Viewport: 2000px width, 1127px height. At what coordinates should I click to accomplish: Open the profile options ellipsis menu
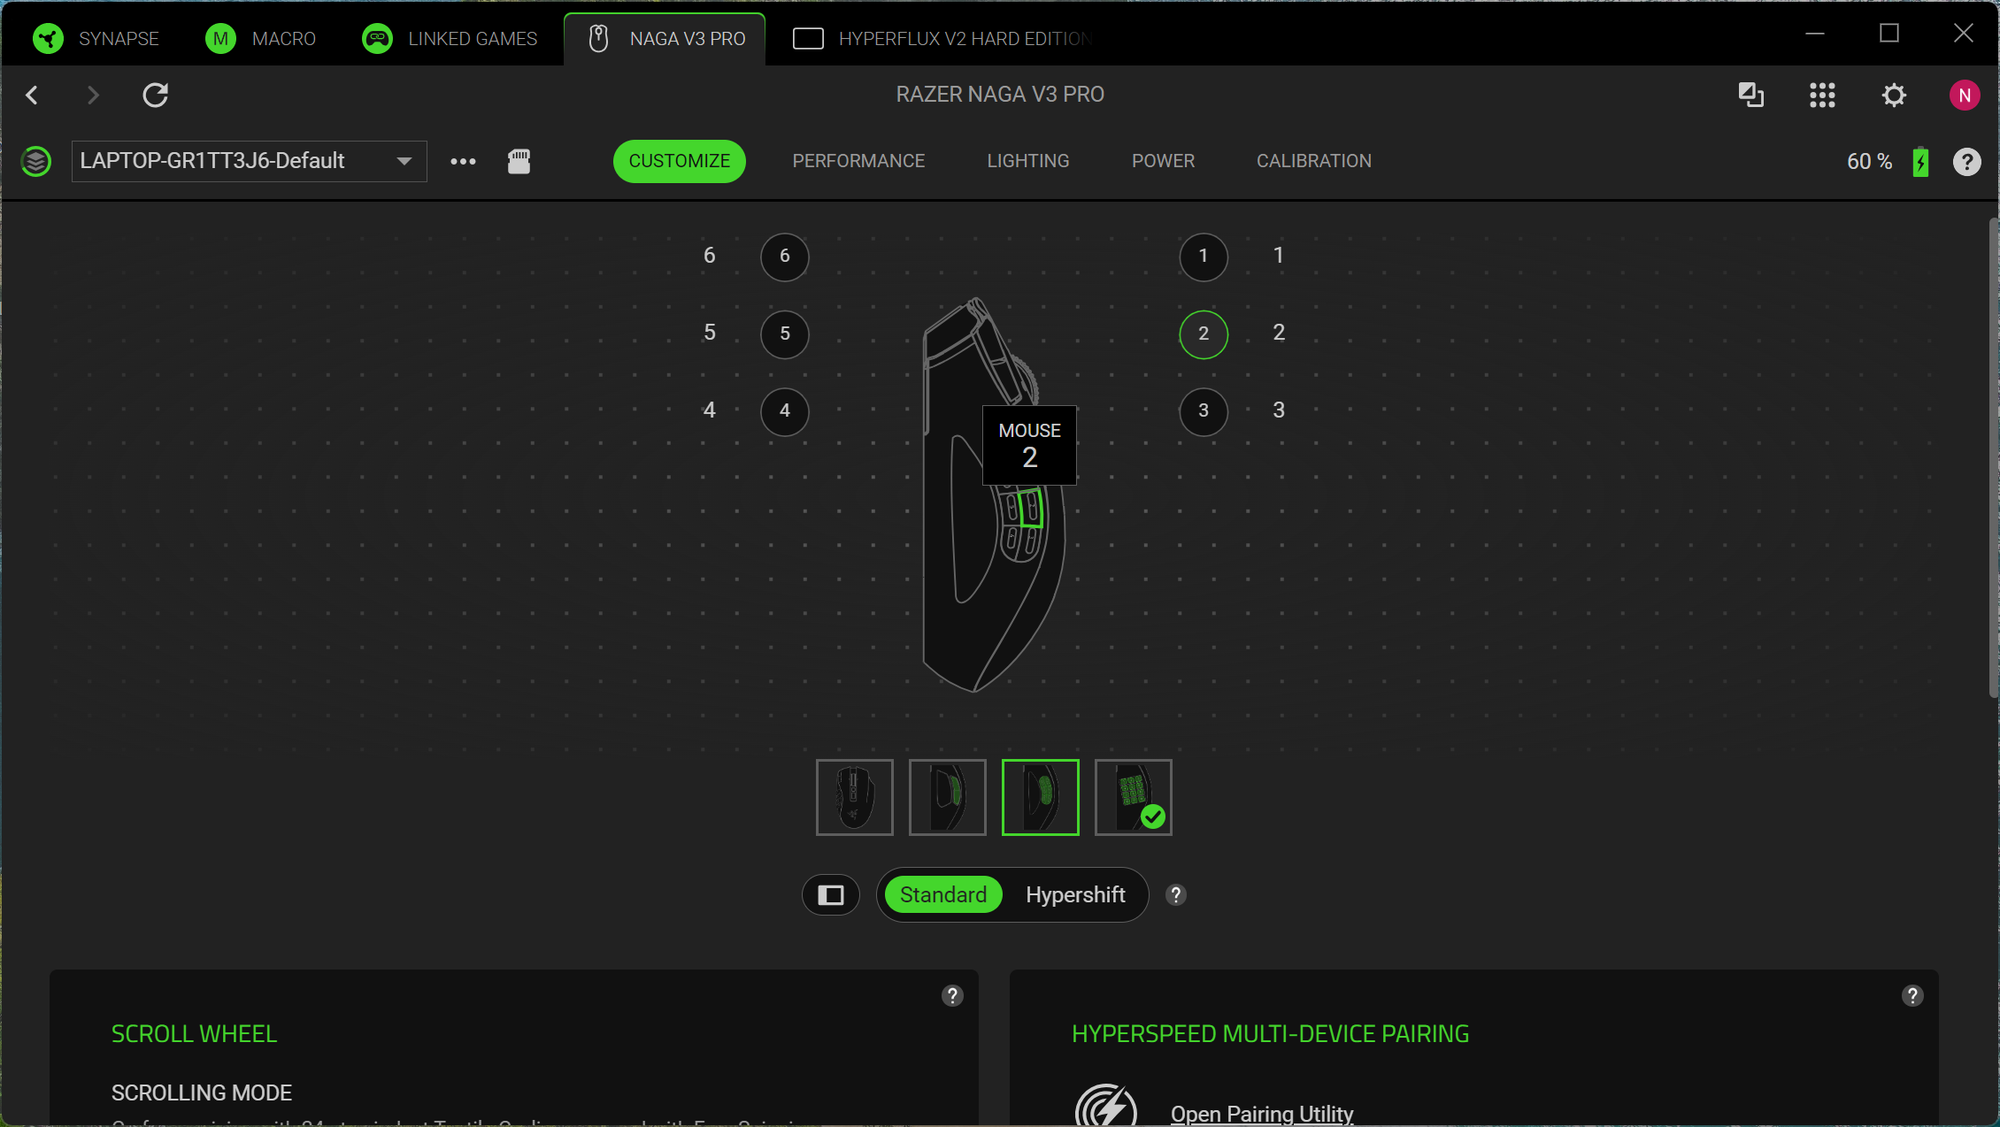pyautogui.click(x=463, y=161)
